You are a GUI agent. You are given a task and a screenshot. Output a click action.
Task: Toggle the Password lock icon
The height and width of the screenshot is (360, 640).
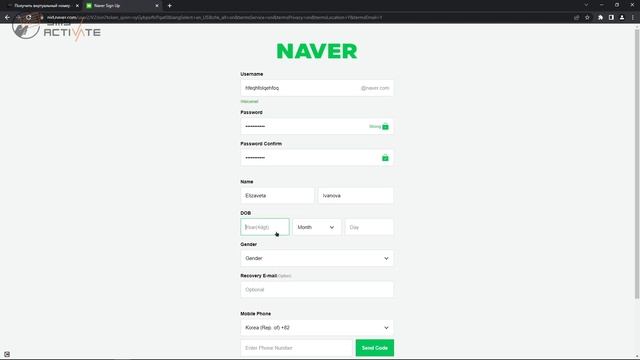[385, 127]
